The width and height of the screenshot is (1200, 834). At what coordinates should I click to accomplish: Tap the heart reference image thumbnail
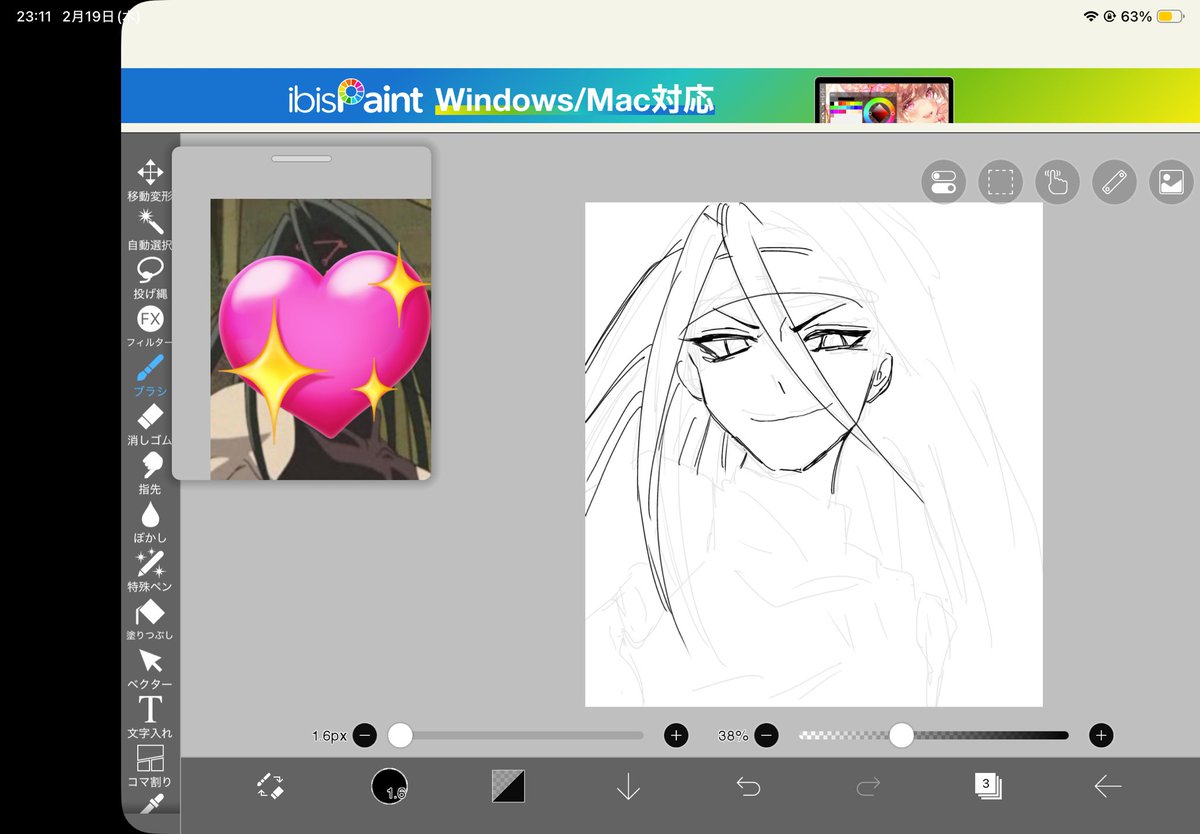pos(320,339)
